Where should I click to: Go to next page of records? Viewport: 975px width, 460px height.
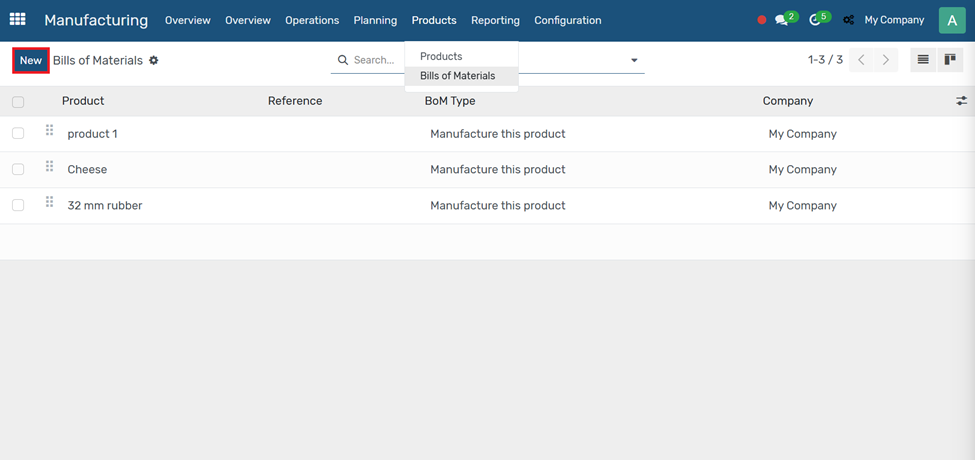886,60
